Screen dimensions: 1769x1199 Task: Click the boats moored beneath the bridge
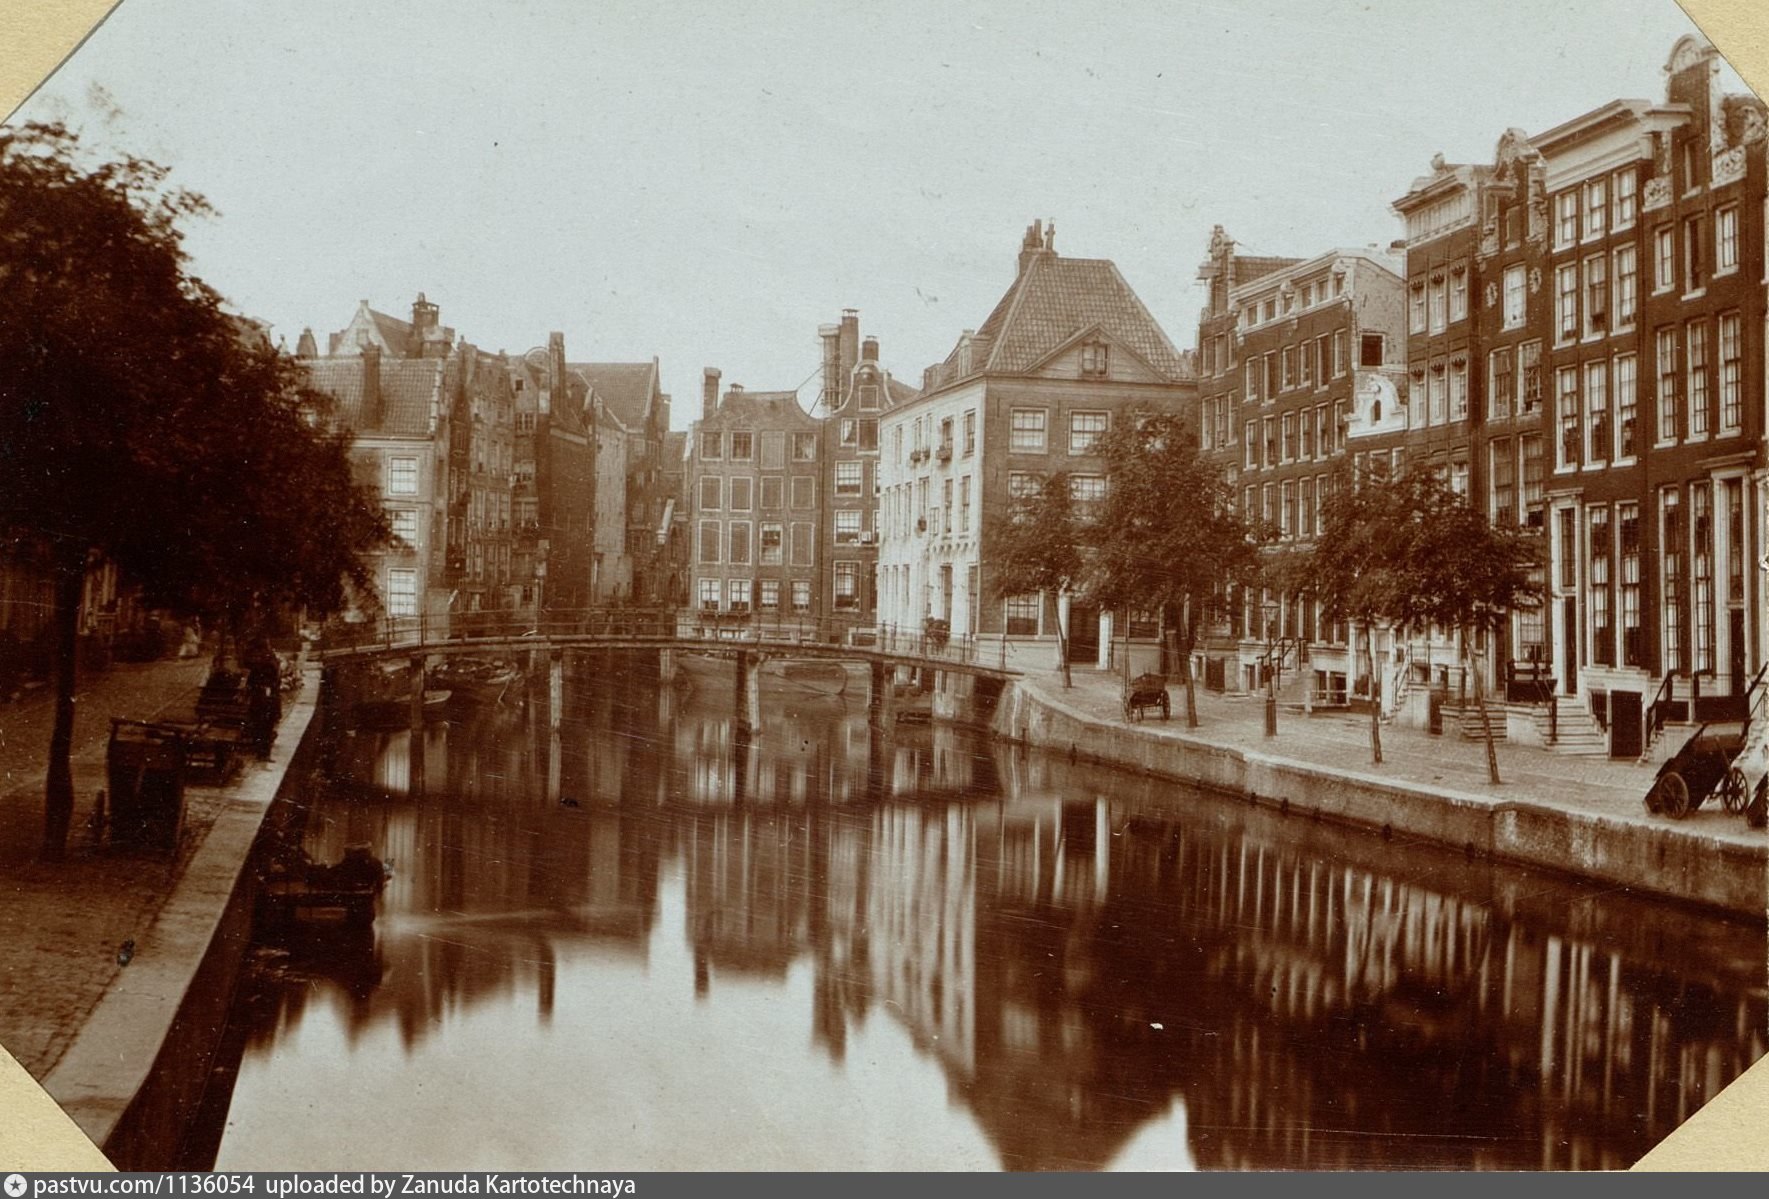[480, 680]
